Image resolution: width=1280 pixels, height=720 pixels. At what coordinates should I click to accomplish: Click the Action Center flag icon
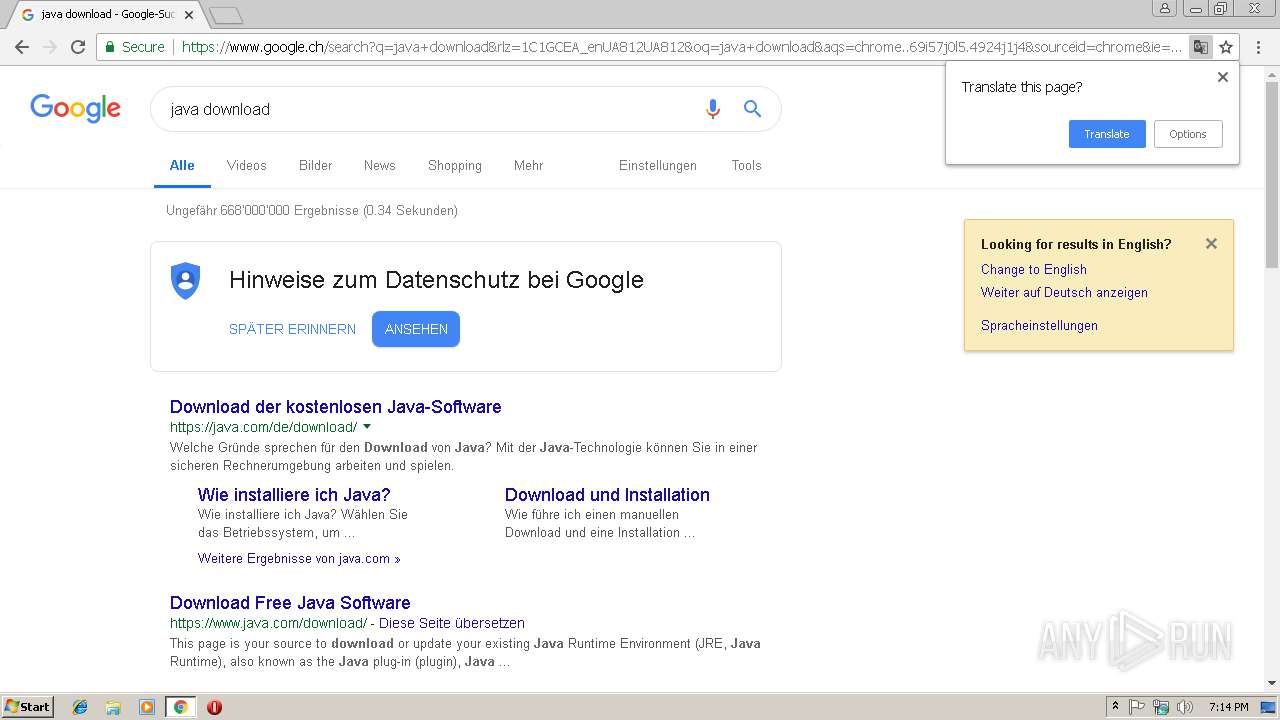click(1137, 707)
